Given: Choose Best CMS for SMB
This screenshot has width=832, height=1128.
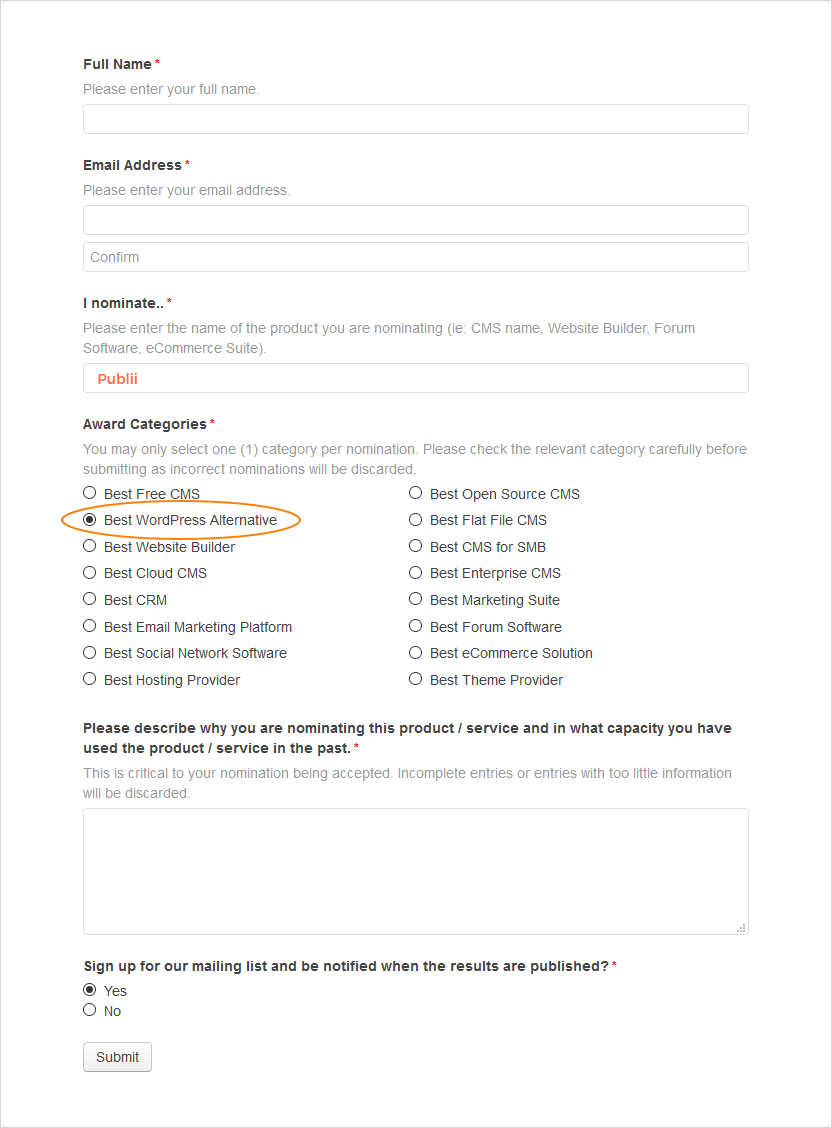Looking at the screenshot, I should [x=415, y=545].
